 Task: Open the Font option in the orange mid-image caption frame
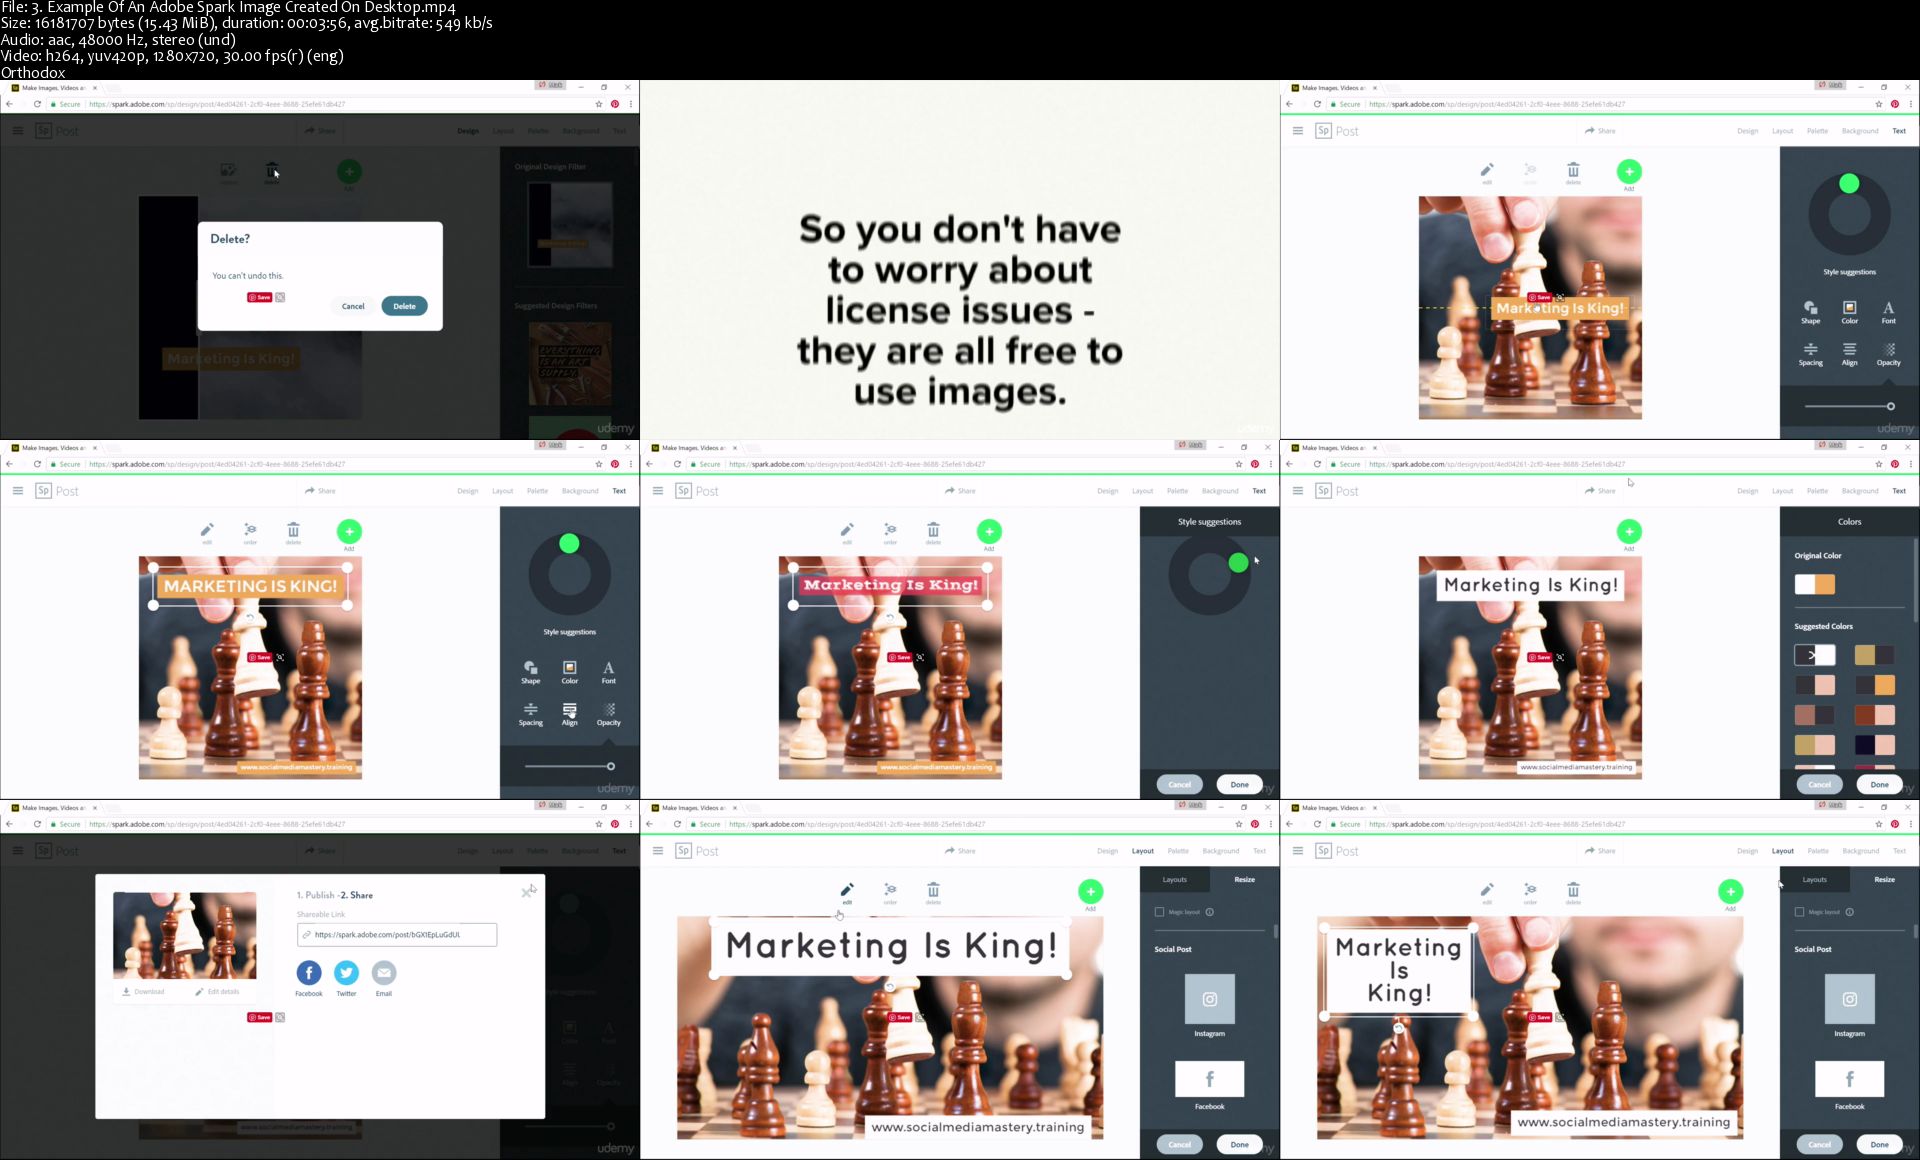[x=1888, y=312]
